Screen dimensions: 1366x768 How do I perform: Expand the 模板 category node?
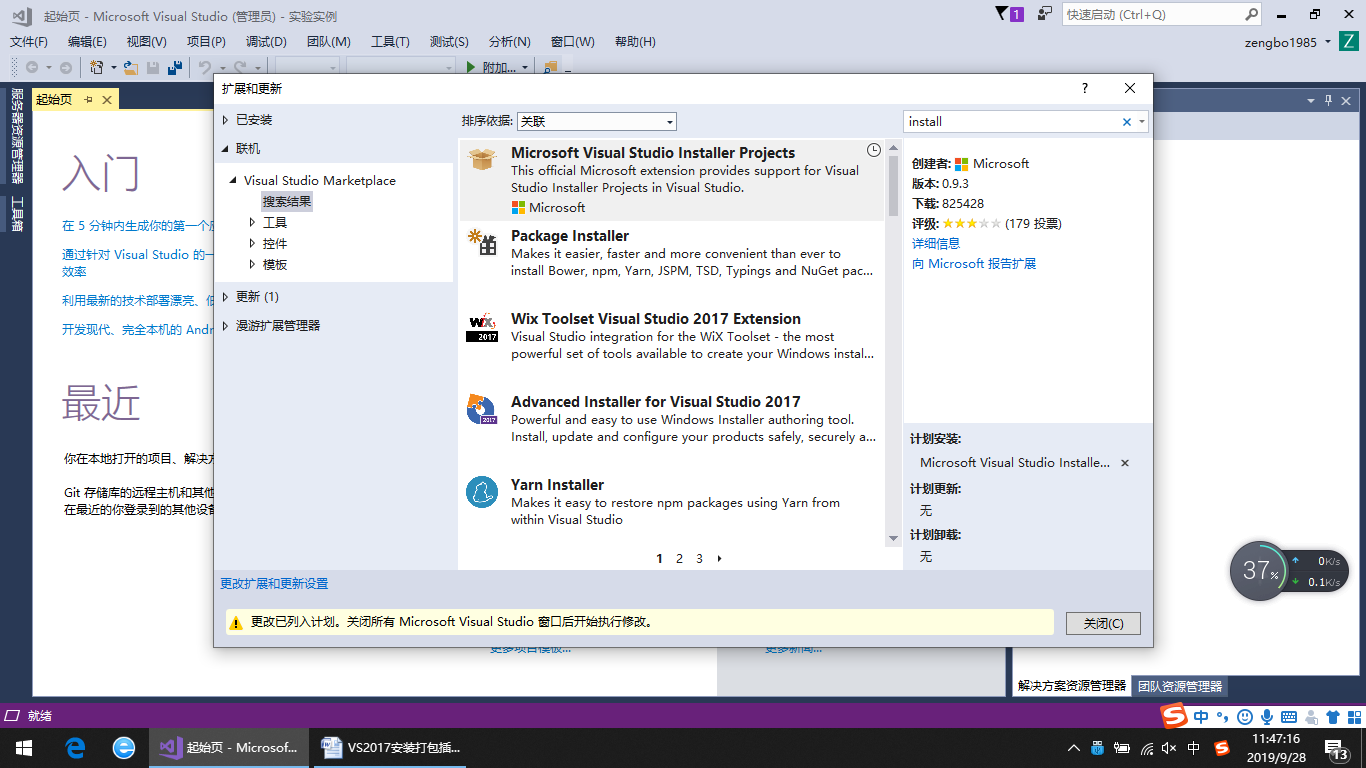pyautogui.click(x=252, y=265)
